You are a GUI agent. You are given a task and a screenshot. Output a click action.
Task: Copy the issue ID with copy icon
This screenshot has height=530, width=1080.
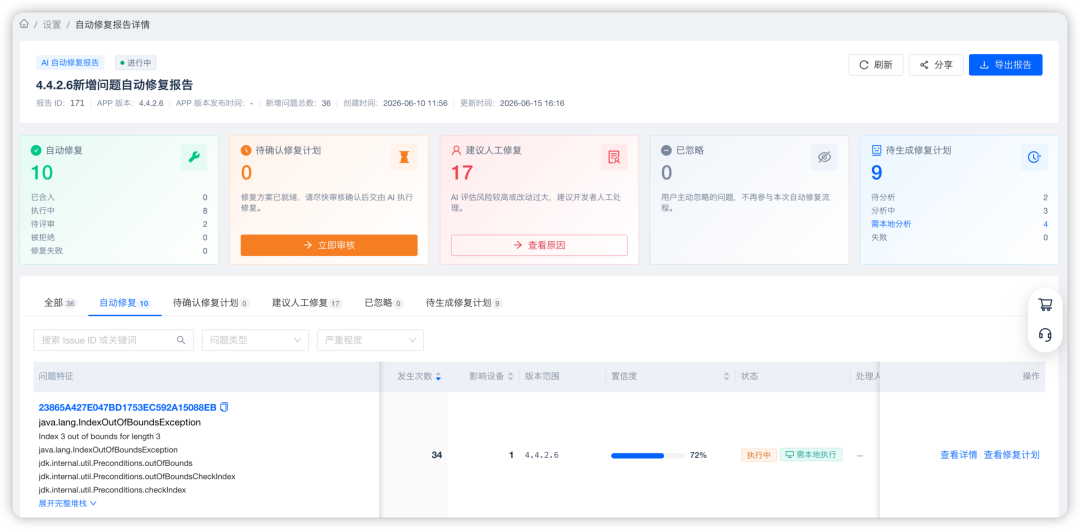(224, 407)
